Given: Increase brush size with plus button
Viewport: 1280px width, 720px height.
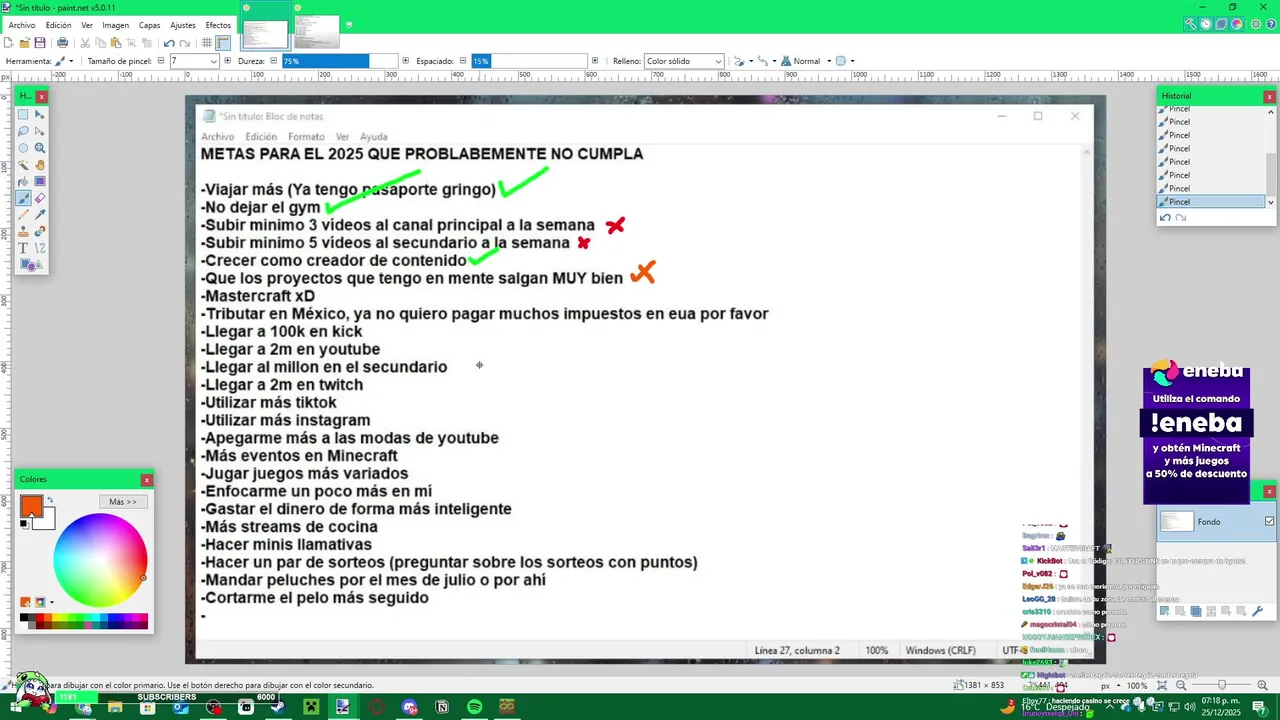Looking at the screenshot, I should point(228,61).
